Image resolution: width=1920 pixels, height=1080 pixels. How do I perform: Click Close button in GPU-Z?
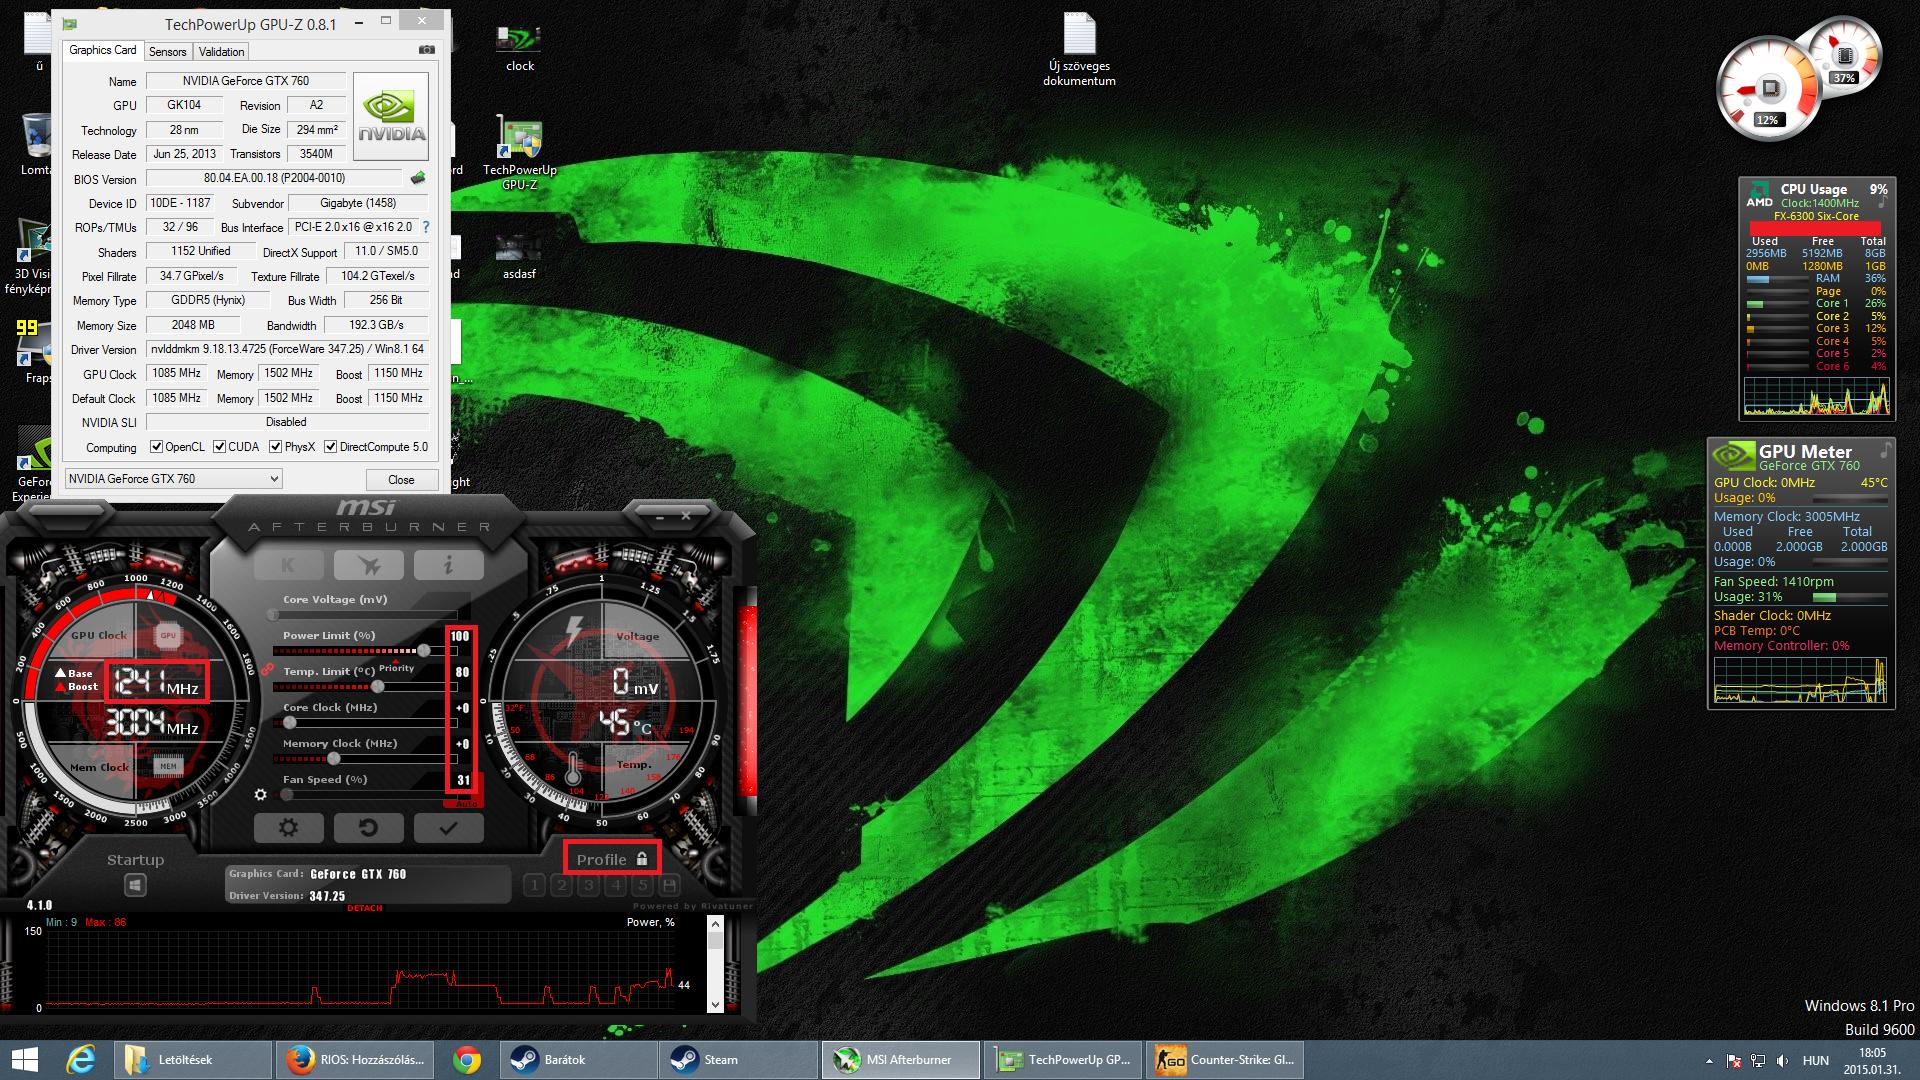coord(401,479)
